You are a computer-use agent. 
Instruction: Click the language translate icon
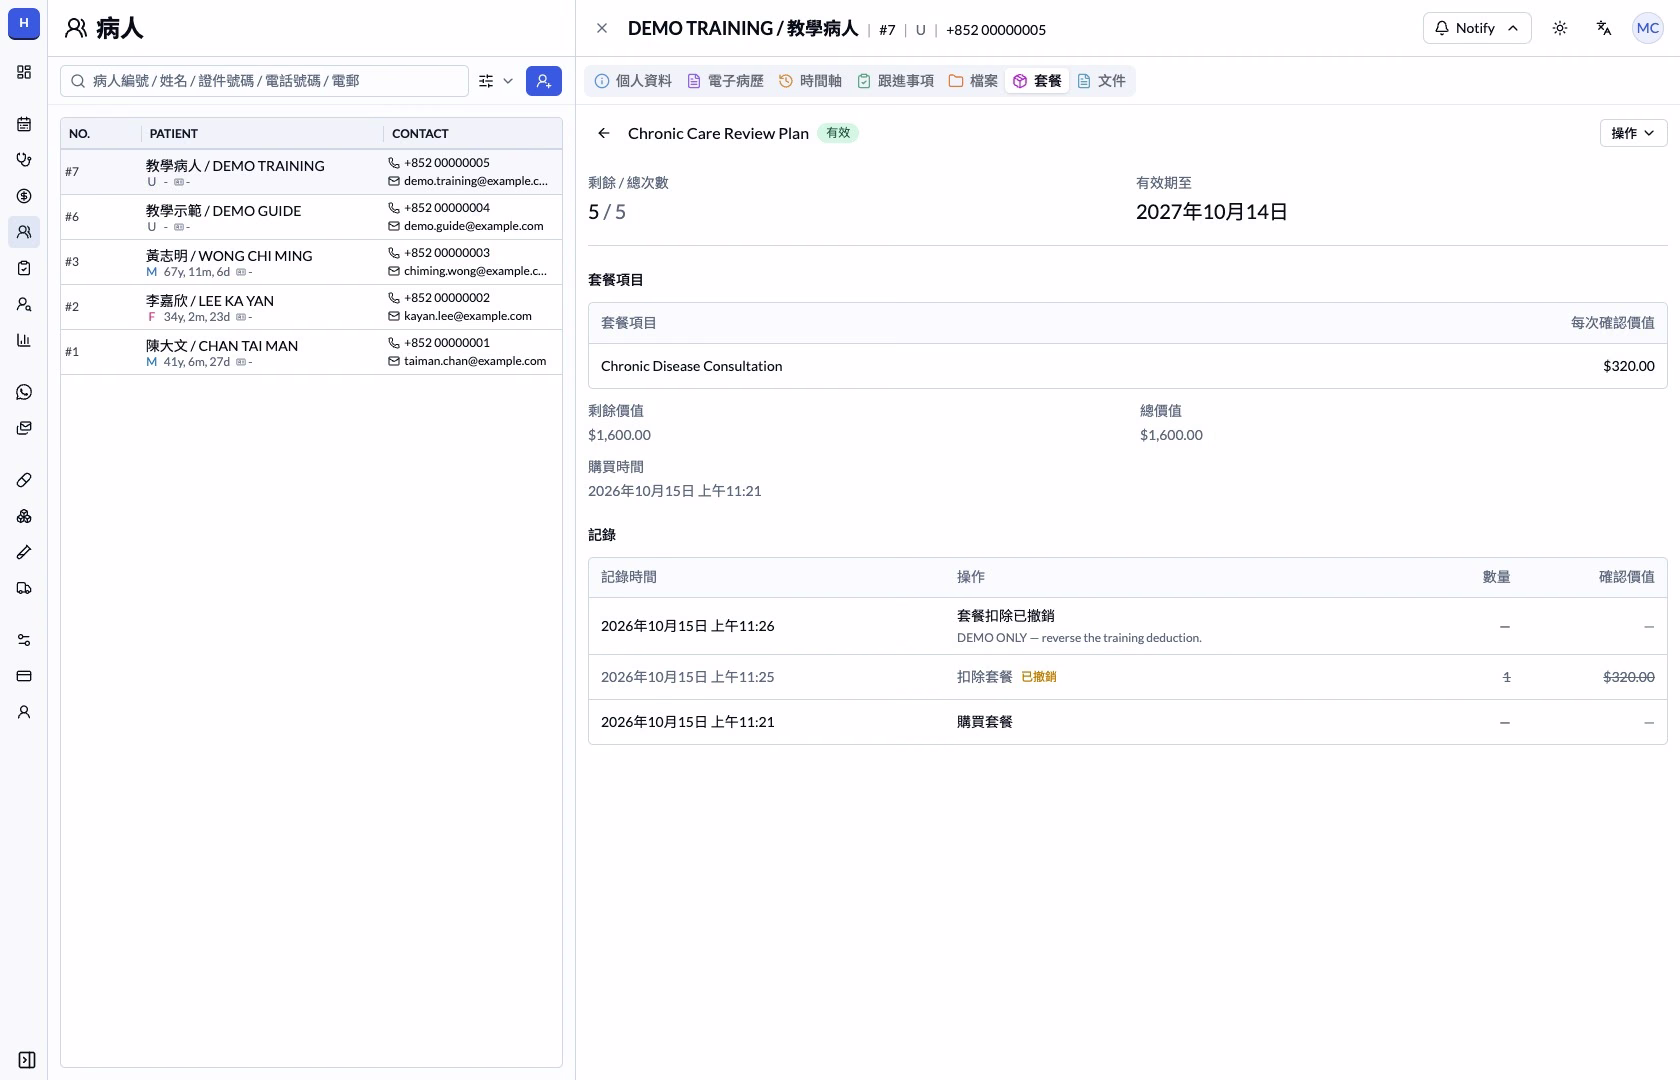[x=1604, y=28]
